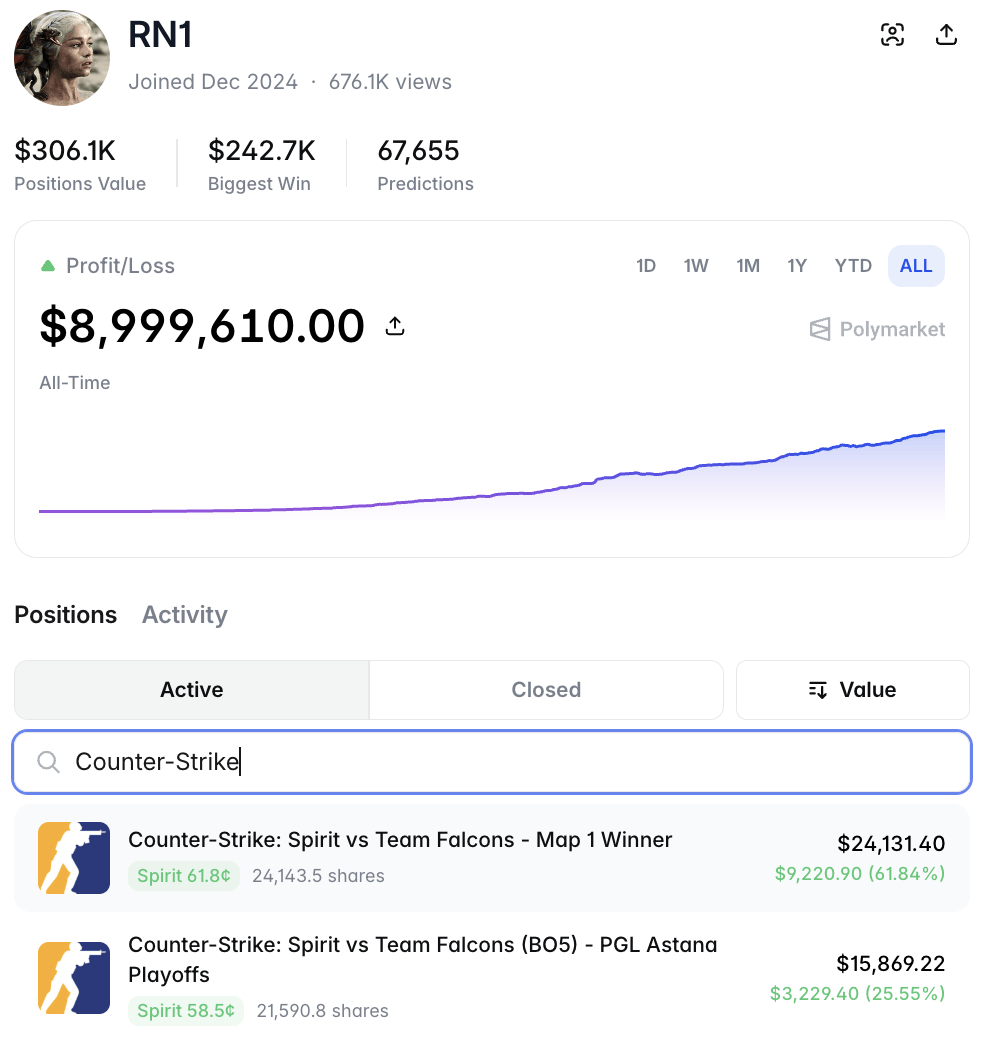Click the $9,220.90 (61.84%) gain
This screenshot has height=1040, width=984.
[860, 874]
